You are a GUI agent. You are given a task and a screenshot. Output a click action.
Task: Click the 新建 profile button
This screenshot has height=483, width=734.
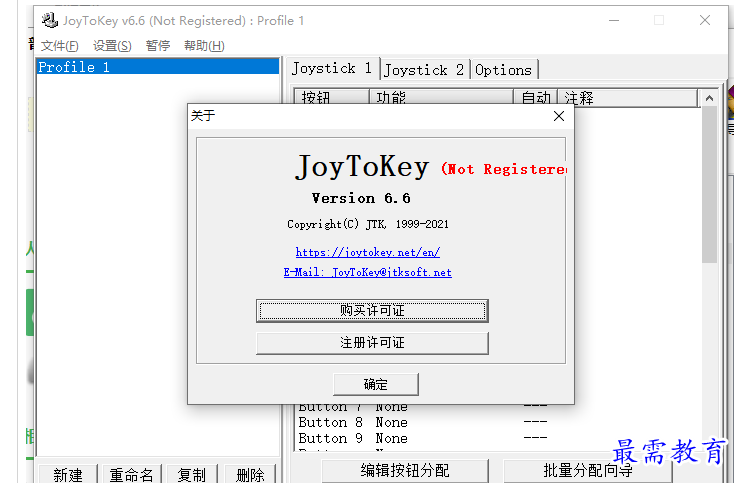[x=68, y=474]
